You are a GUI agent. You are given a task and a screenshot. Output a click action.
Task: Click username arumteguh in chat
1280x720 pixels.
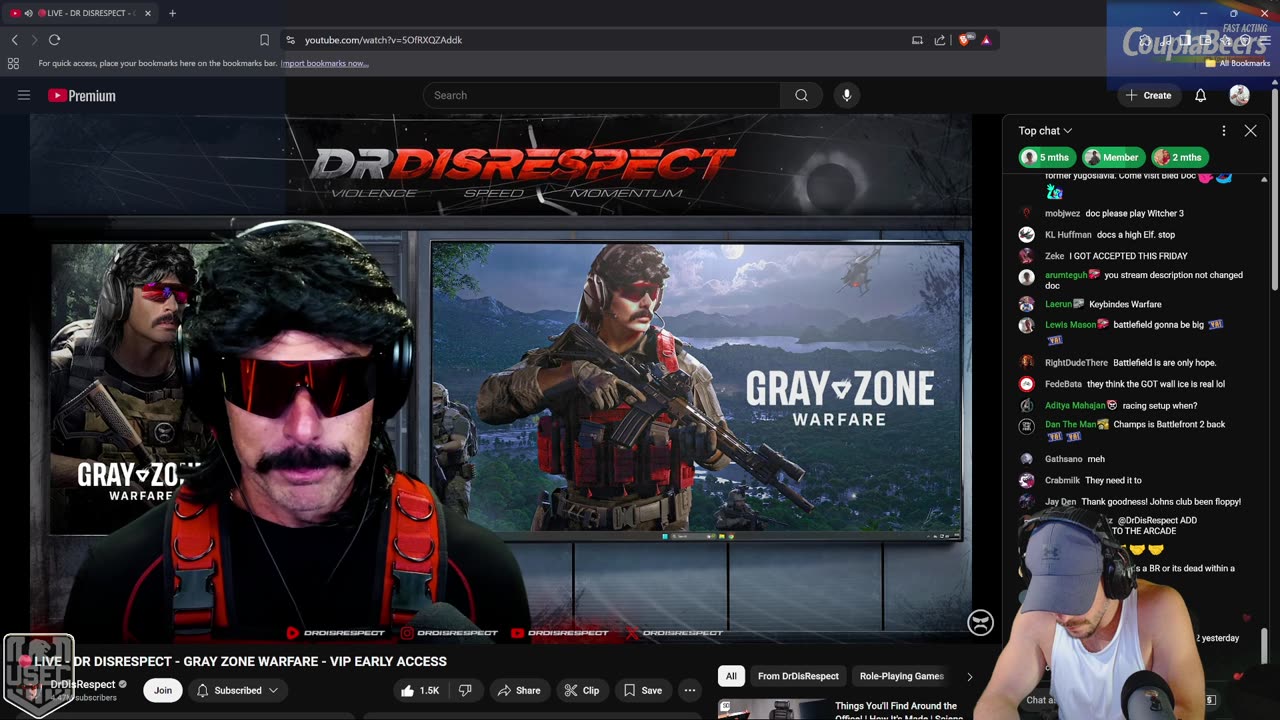point(1066,275)
